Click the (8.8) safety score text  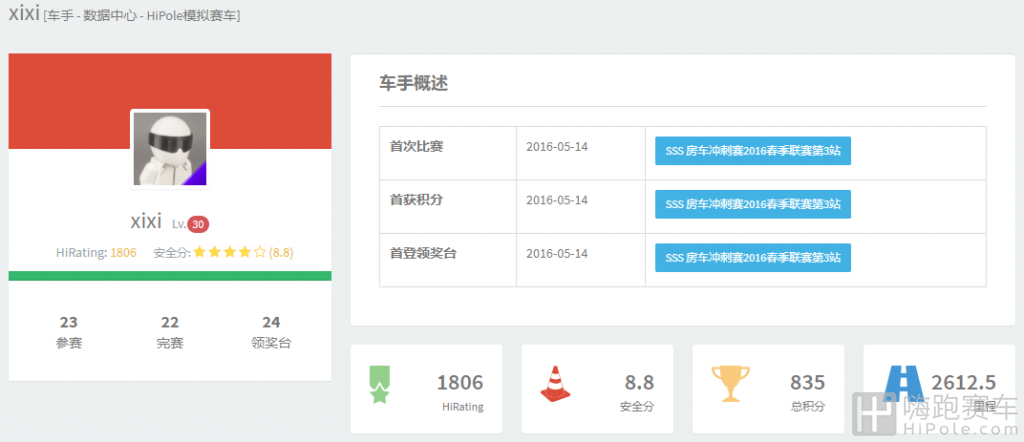[281, 253]
